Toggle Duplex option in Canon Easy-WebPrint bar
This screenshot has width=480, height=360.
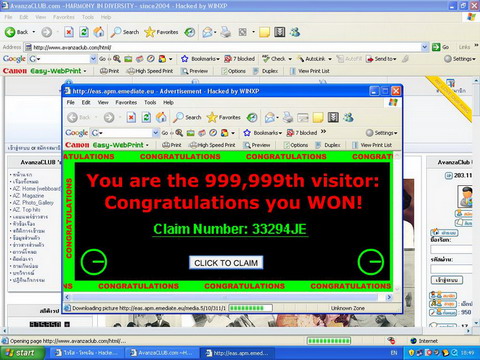coord(265,71)
